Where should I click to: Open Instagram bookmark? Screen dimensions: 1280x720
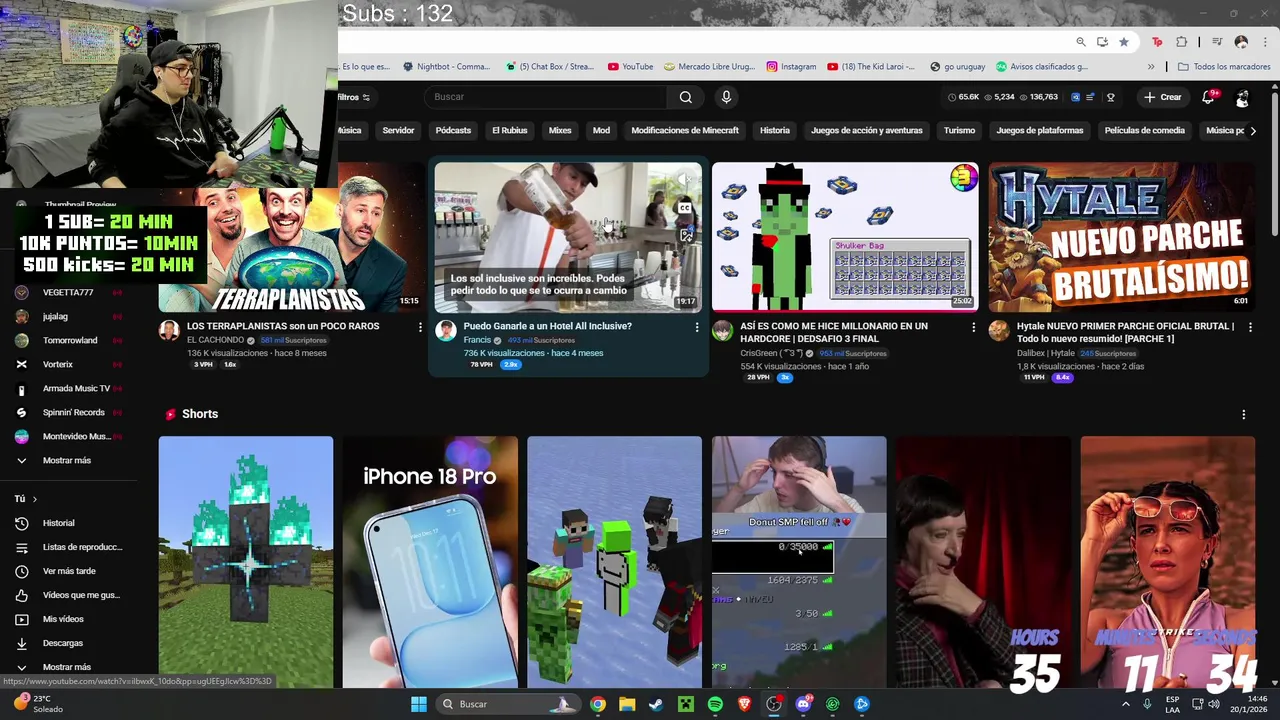[x=791, y=67]
